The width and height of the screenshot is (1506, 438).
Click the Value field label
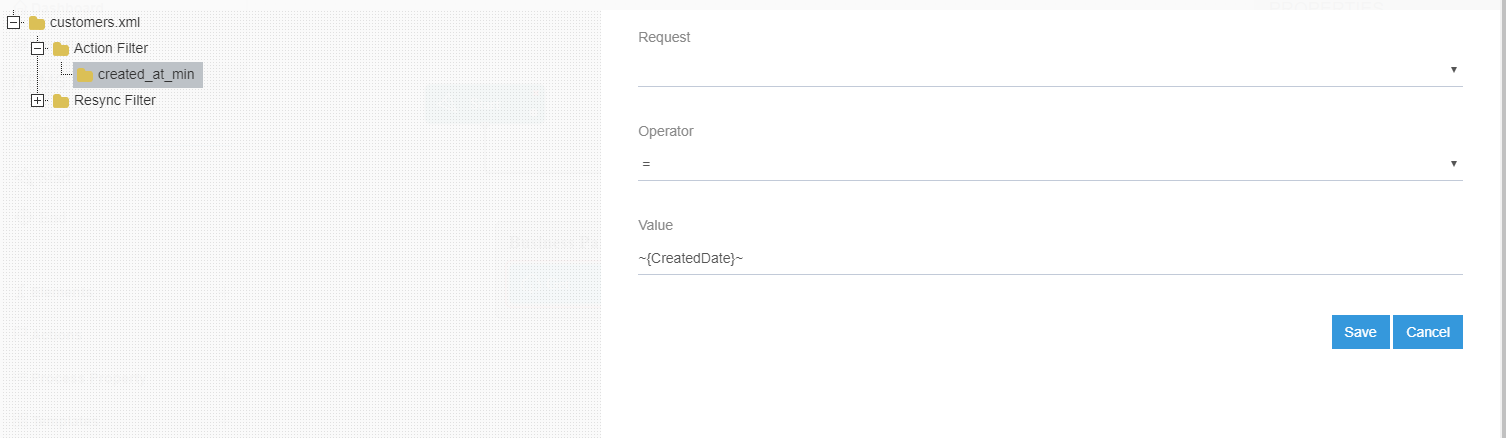[x=655, y=225]
